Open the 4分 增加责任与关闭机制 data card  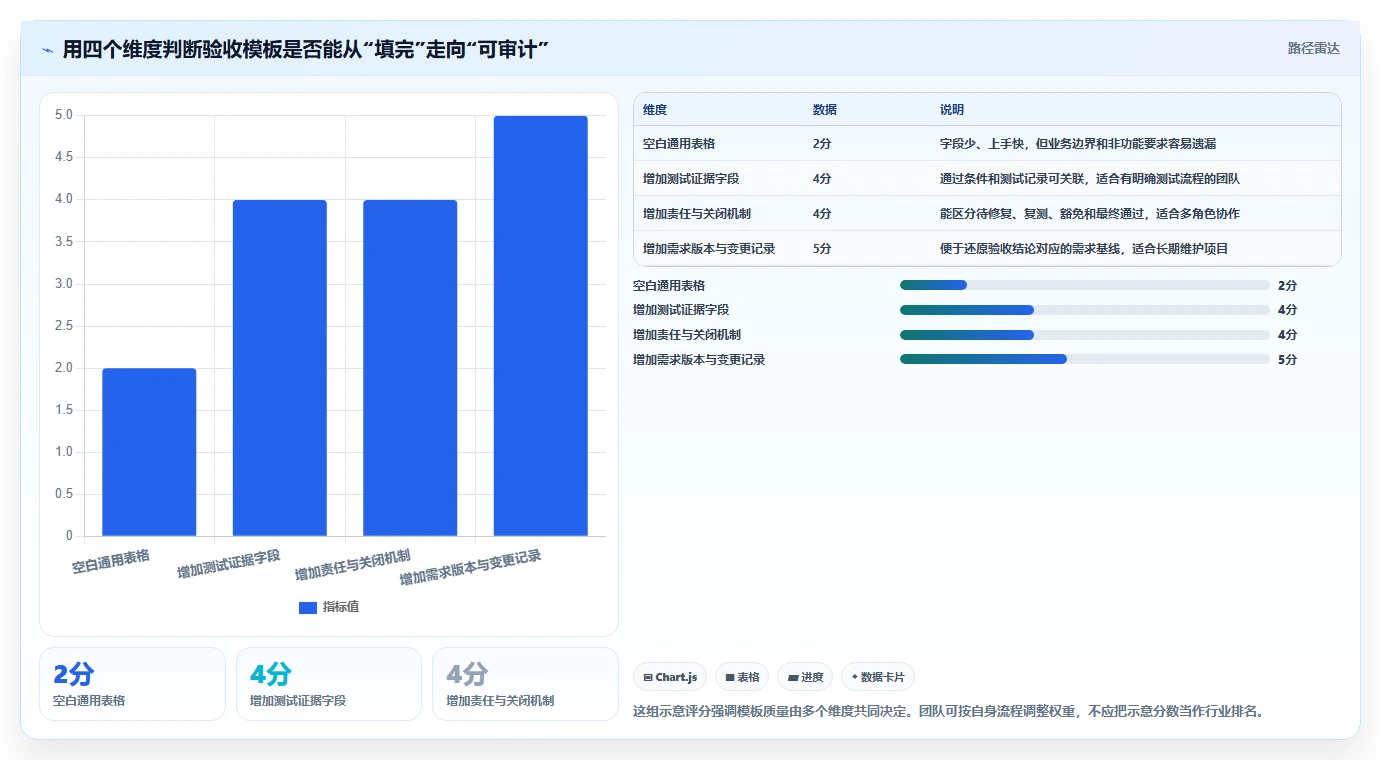click(x=525, y=684)
